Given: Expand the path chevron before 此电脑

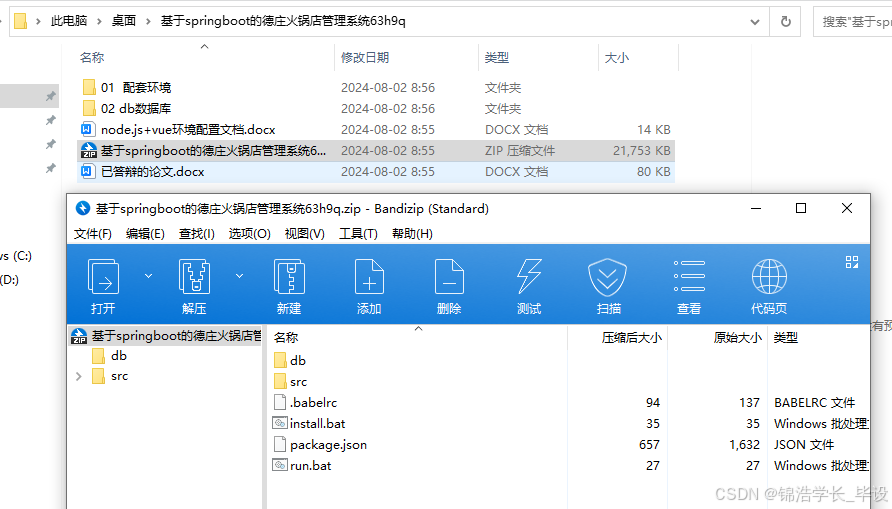Looking at the screenshot, I should 38,22.
